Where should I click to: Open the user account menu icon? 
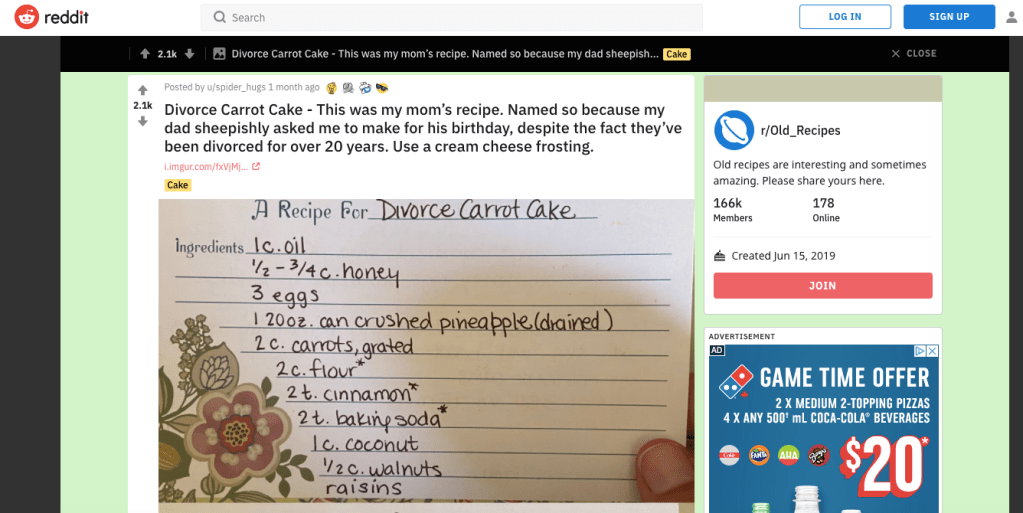point(1011,17)
